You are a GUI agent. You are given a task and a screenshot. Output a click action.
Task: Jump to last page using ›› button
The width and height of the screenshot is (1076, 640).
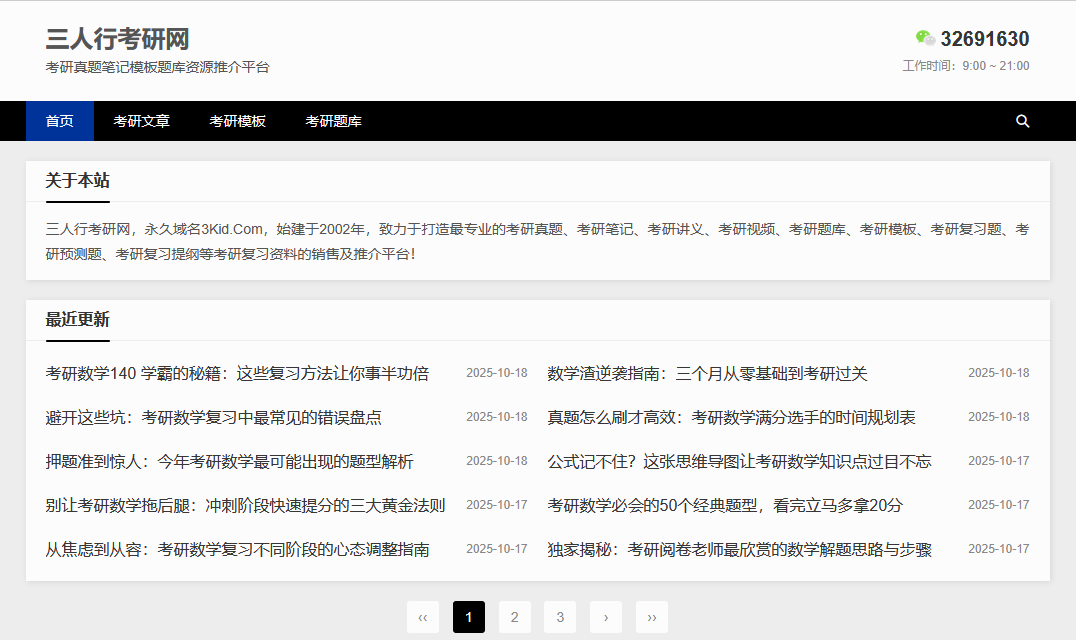coord(652,617)
